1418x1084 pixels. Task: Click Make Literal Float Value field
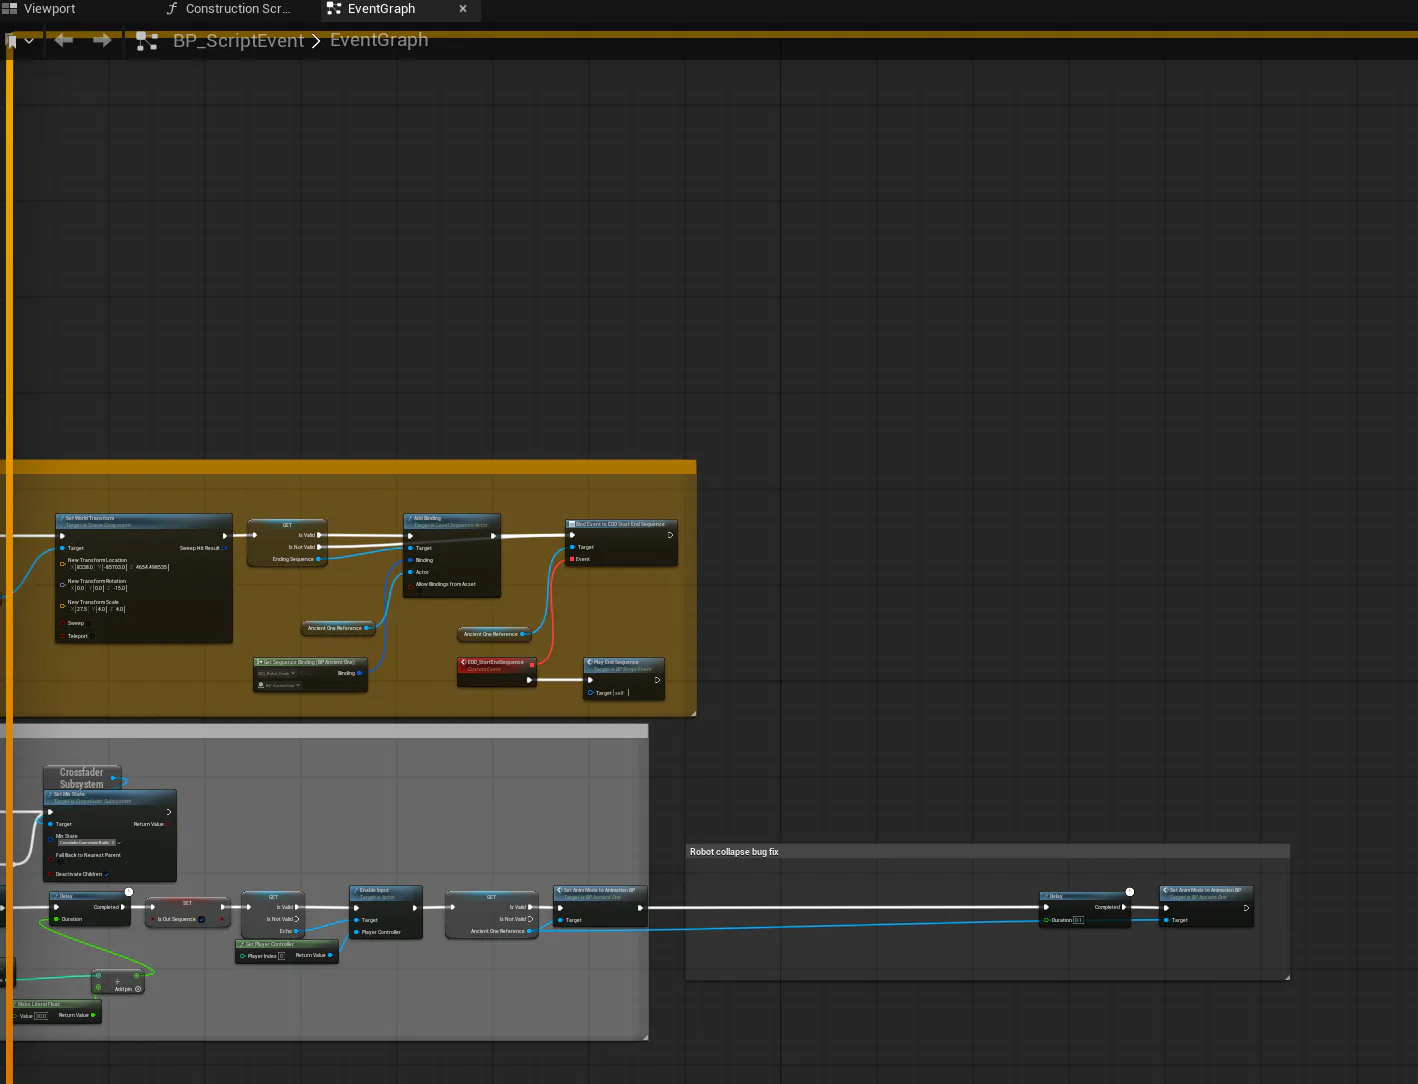[x=41, y=1016]
